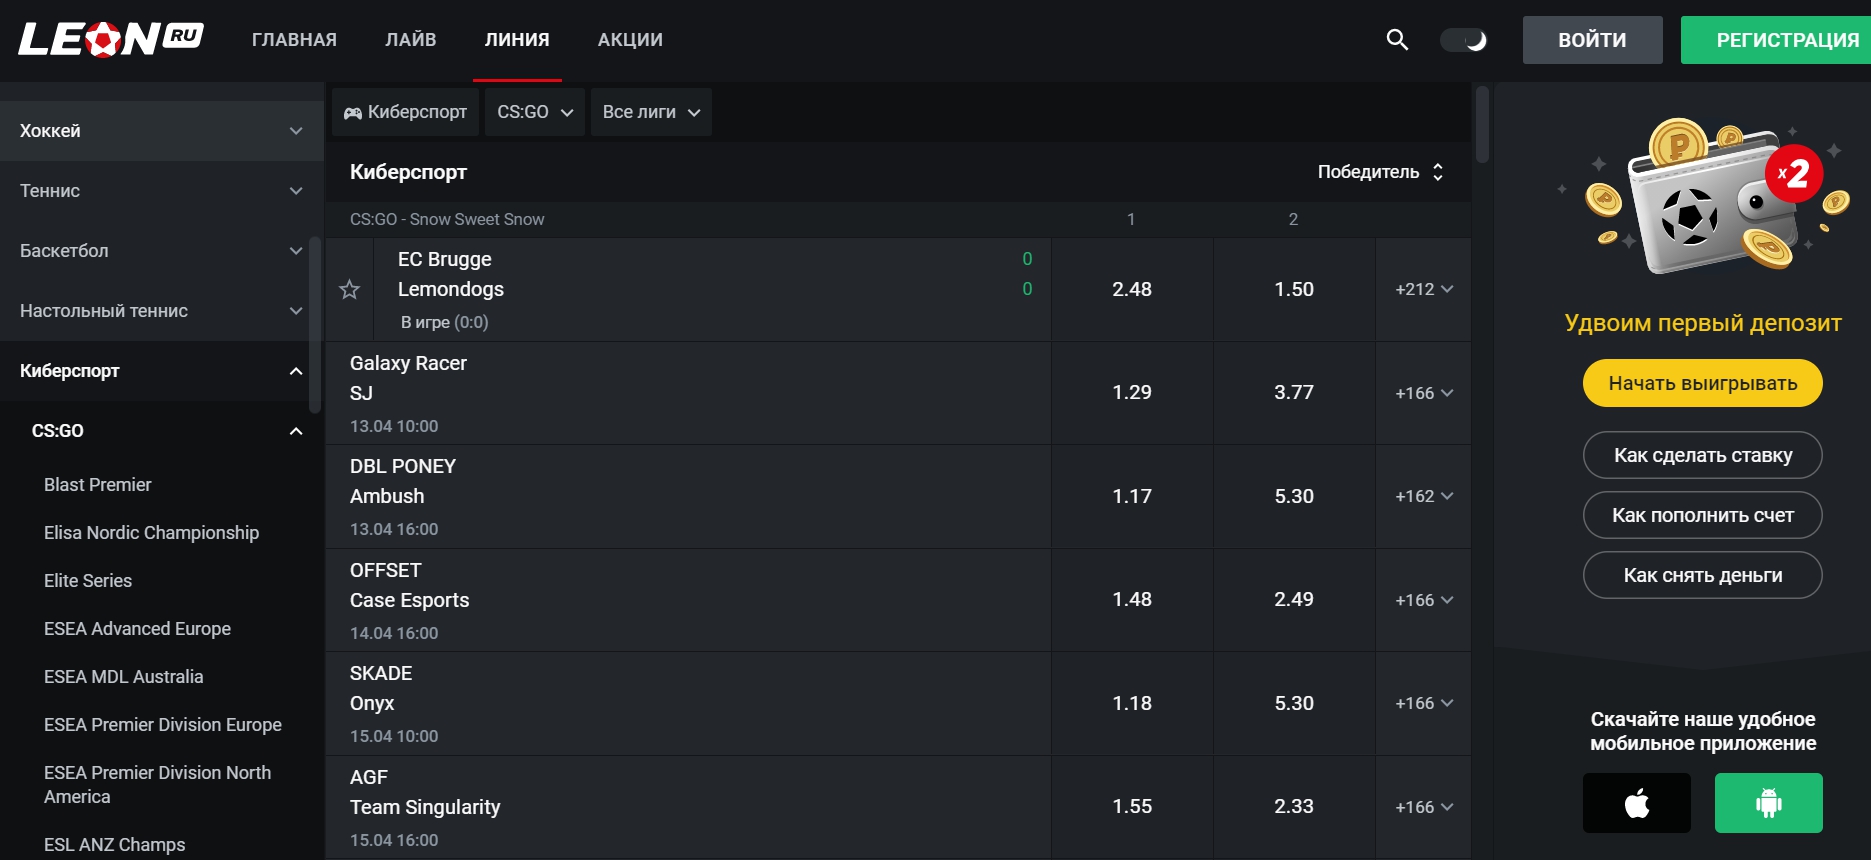This screenshot has height=860, width=1871.
Task: Open the АКЦИИ tab
Action: [630, 40]
